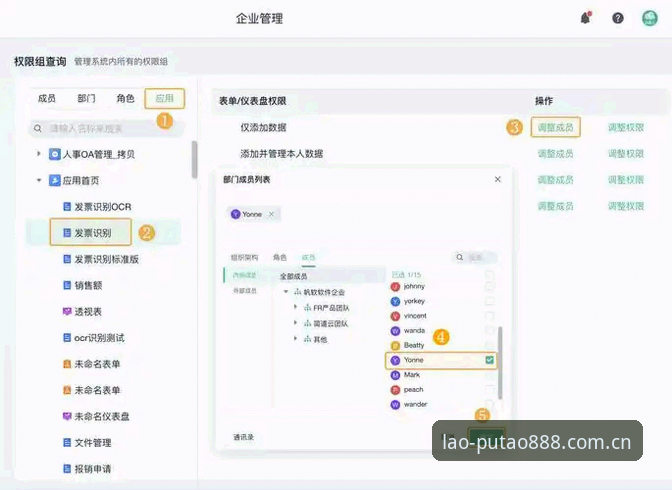Click the dialog search magnifier icon
The width and height of the screenshot is (672, 490).
459,257
